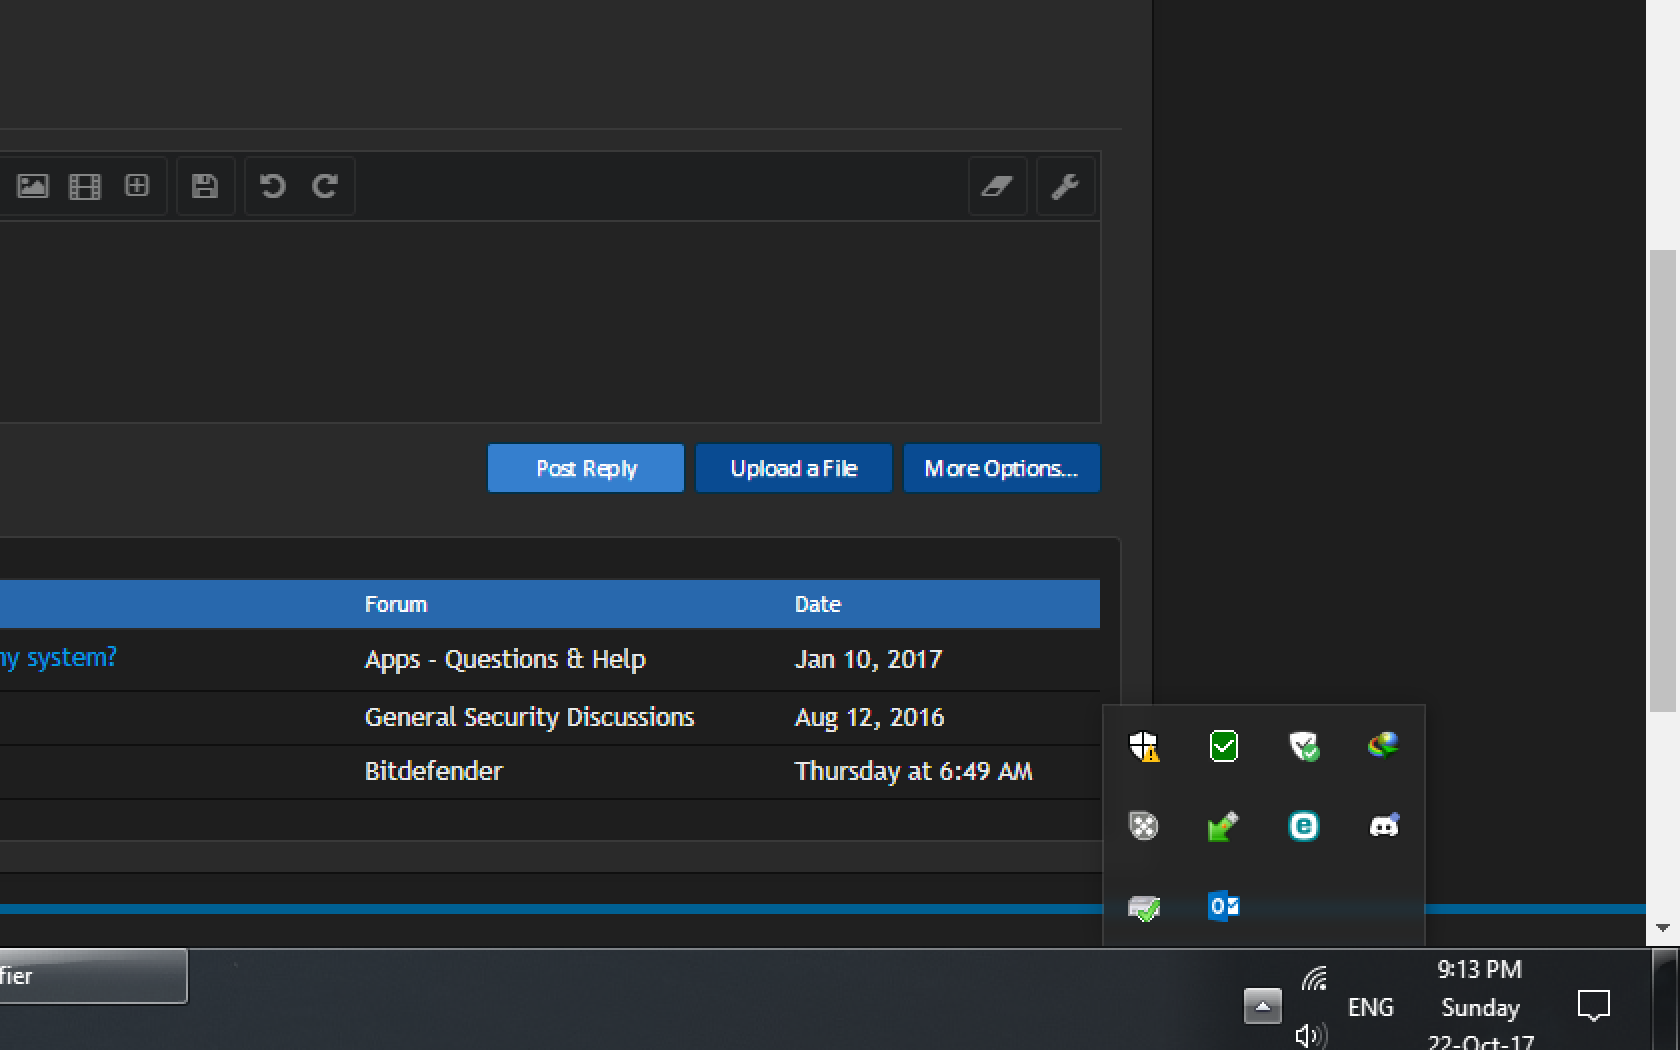Open Windows Defender shield with warning tray icon
Viewport: 1680px width, 1050px height.
pos(1144,746)
